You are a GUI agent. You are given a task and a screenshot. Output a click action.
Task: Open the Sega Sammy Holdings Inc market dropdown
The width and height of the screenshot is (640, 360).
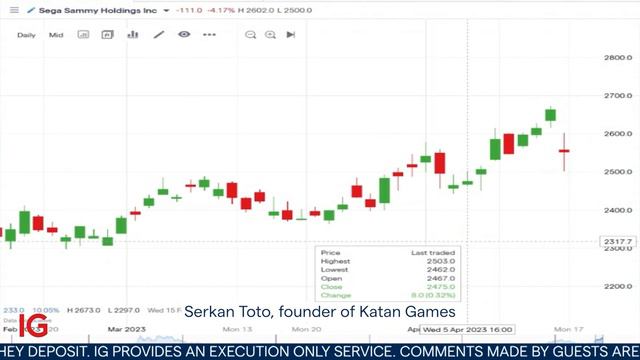(x=166, y=11)
